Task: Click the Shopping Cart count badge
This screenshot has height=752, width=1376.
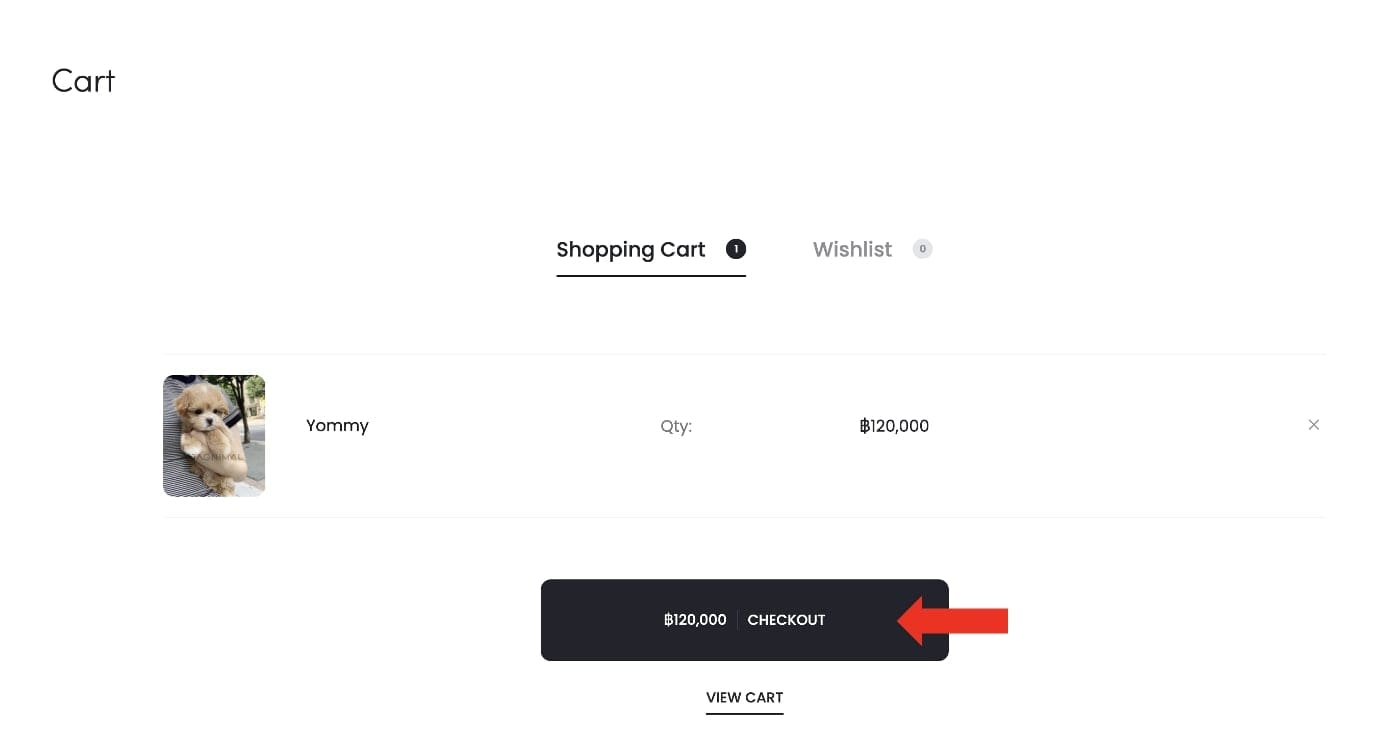Action: pyautogui.click(x=736, y=249)
